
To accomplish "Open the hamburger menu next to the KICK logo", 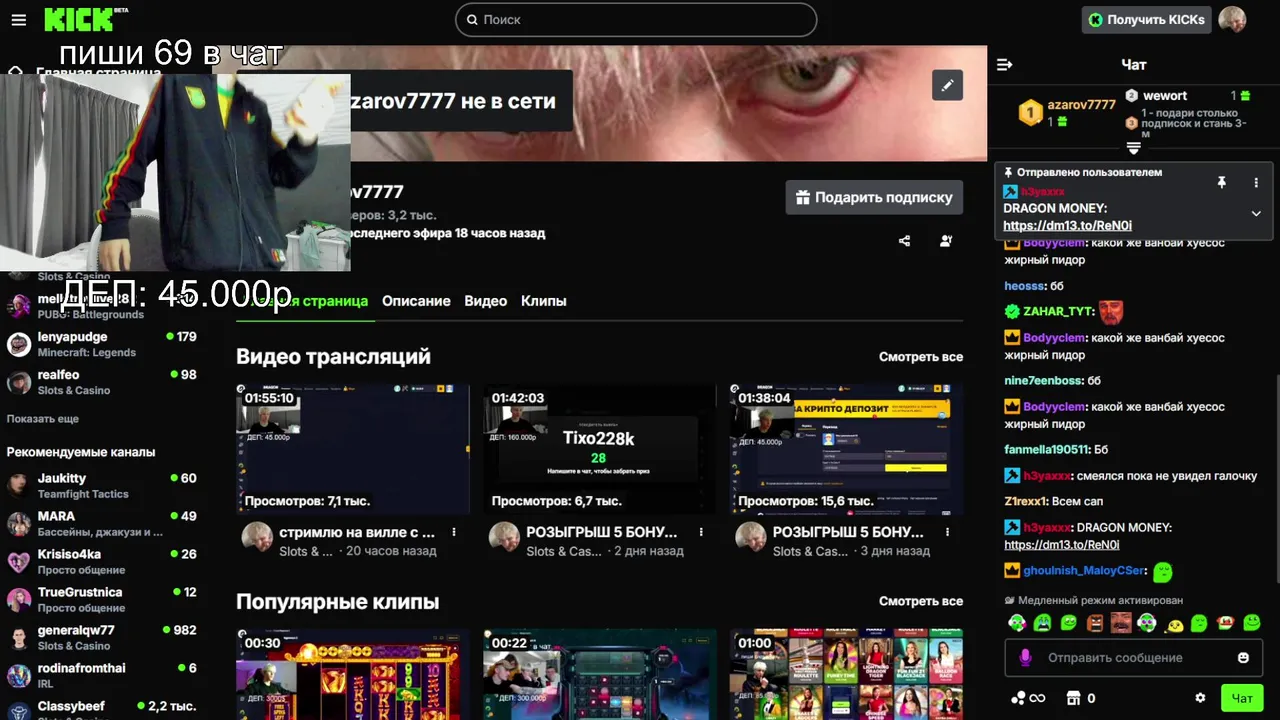I will (18, 20).
